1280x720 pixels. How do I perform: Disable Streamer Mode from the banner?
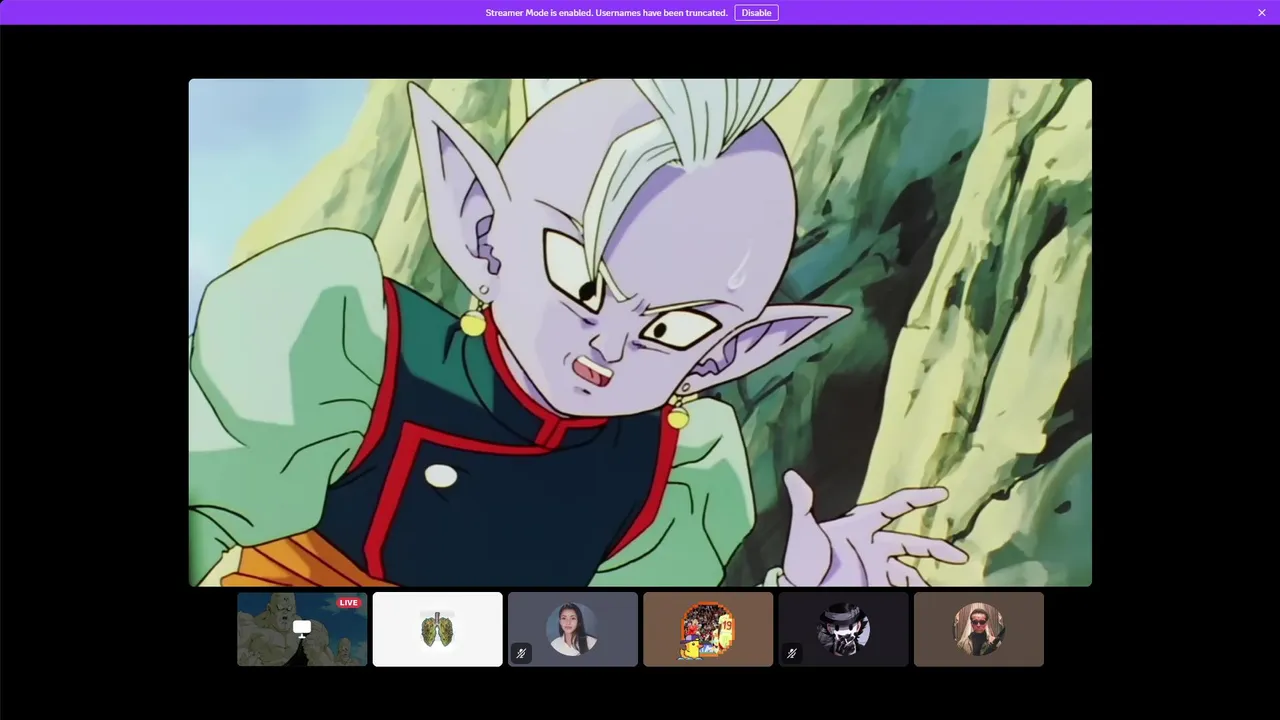tap(756, 13)
